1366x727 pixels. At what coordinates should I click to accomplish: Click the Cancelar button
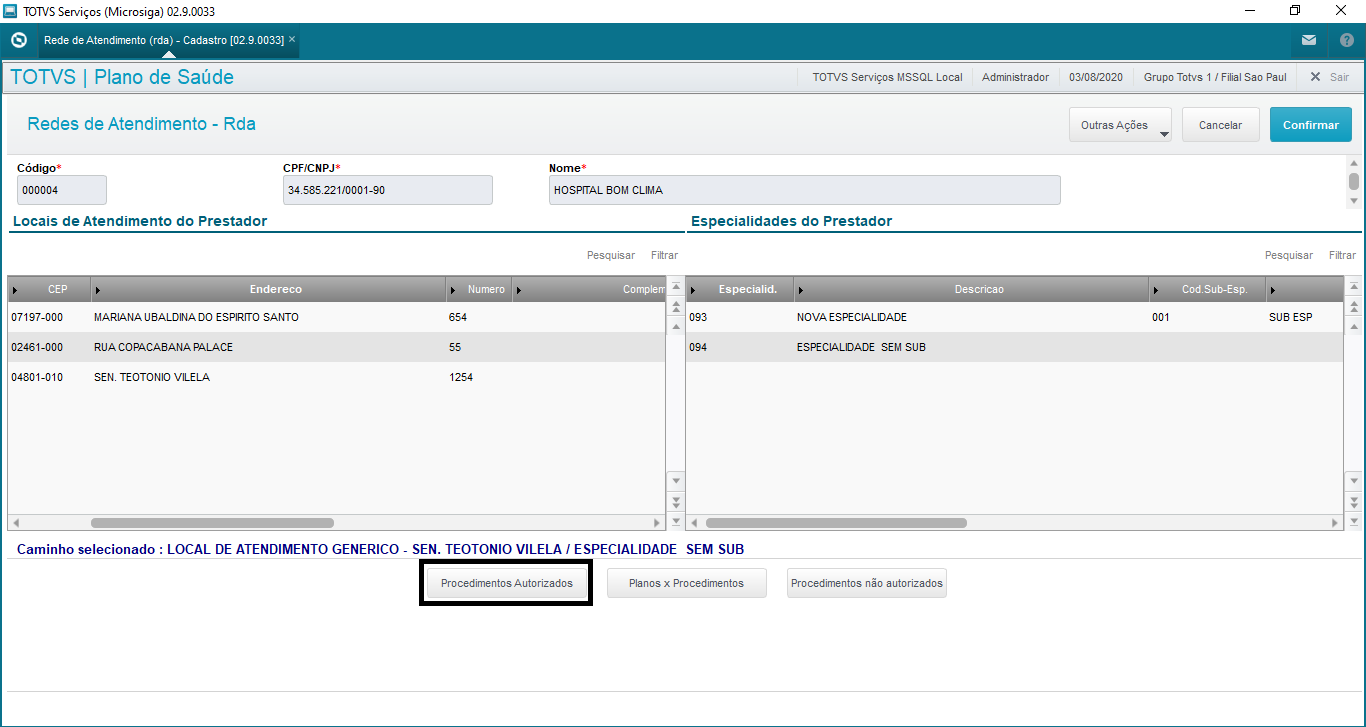tap(1220, 125)
